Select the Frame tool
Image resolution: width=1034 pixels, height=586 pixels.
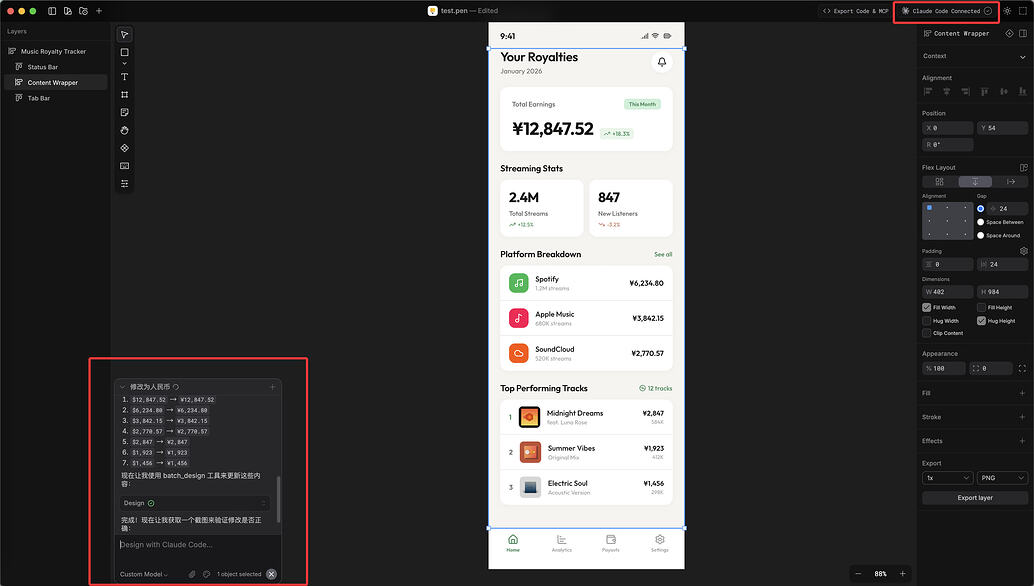[125, 95]
